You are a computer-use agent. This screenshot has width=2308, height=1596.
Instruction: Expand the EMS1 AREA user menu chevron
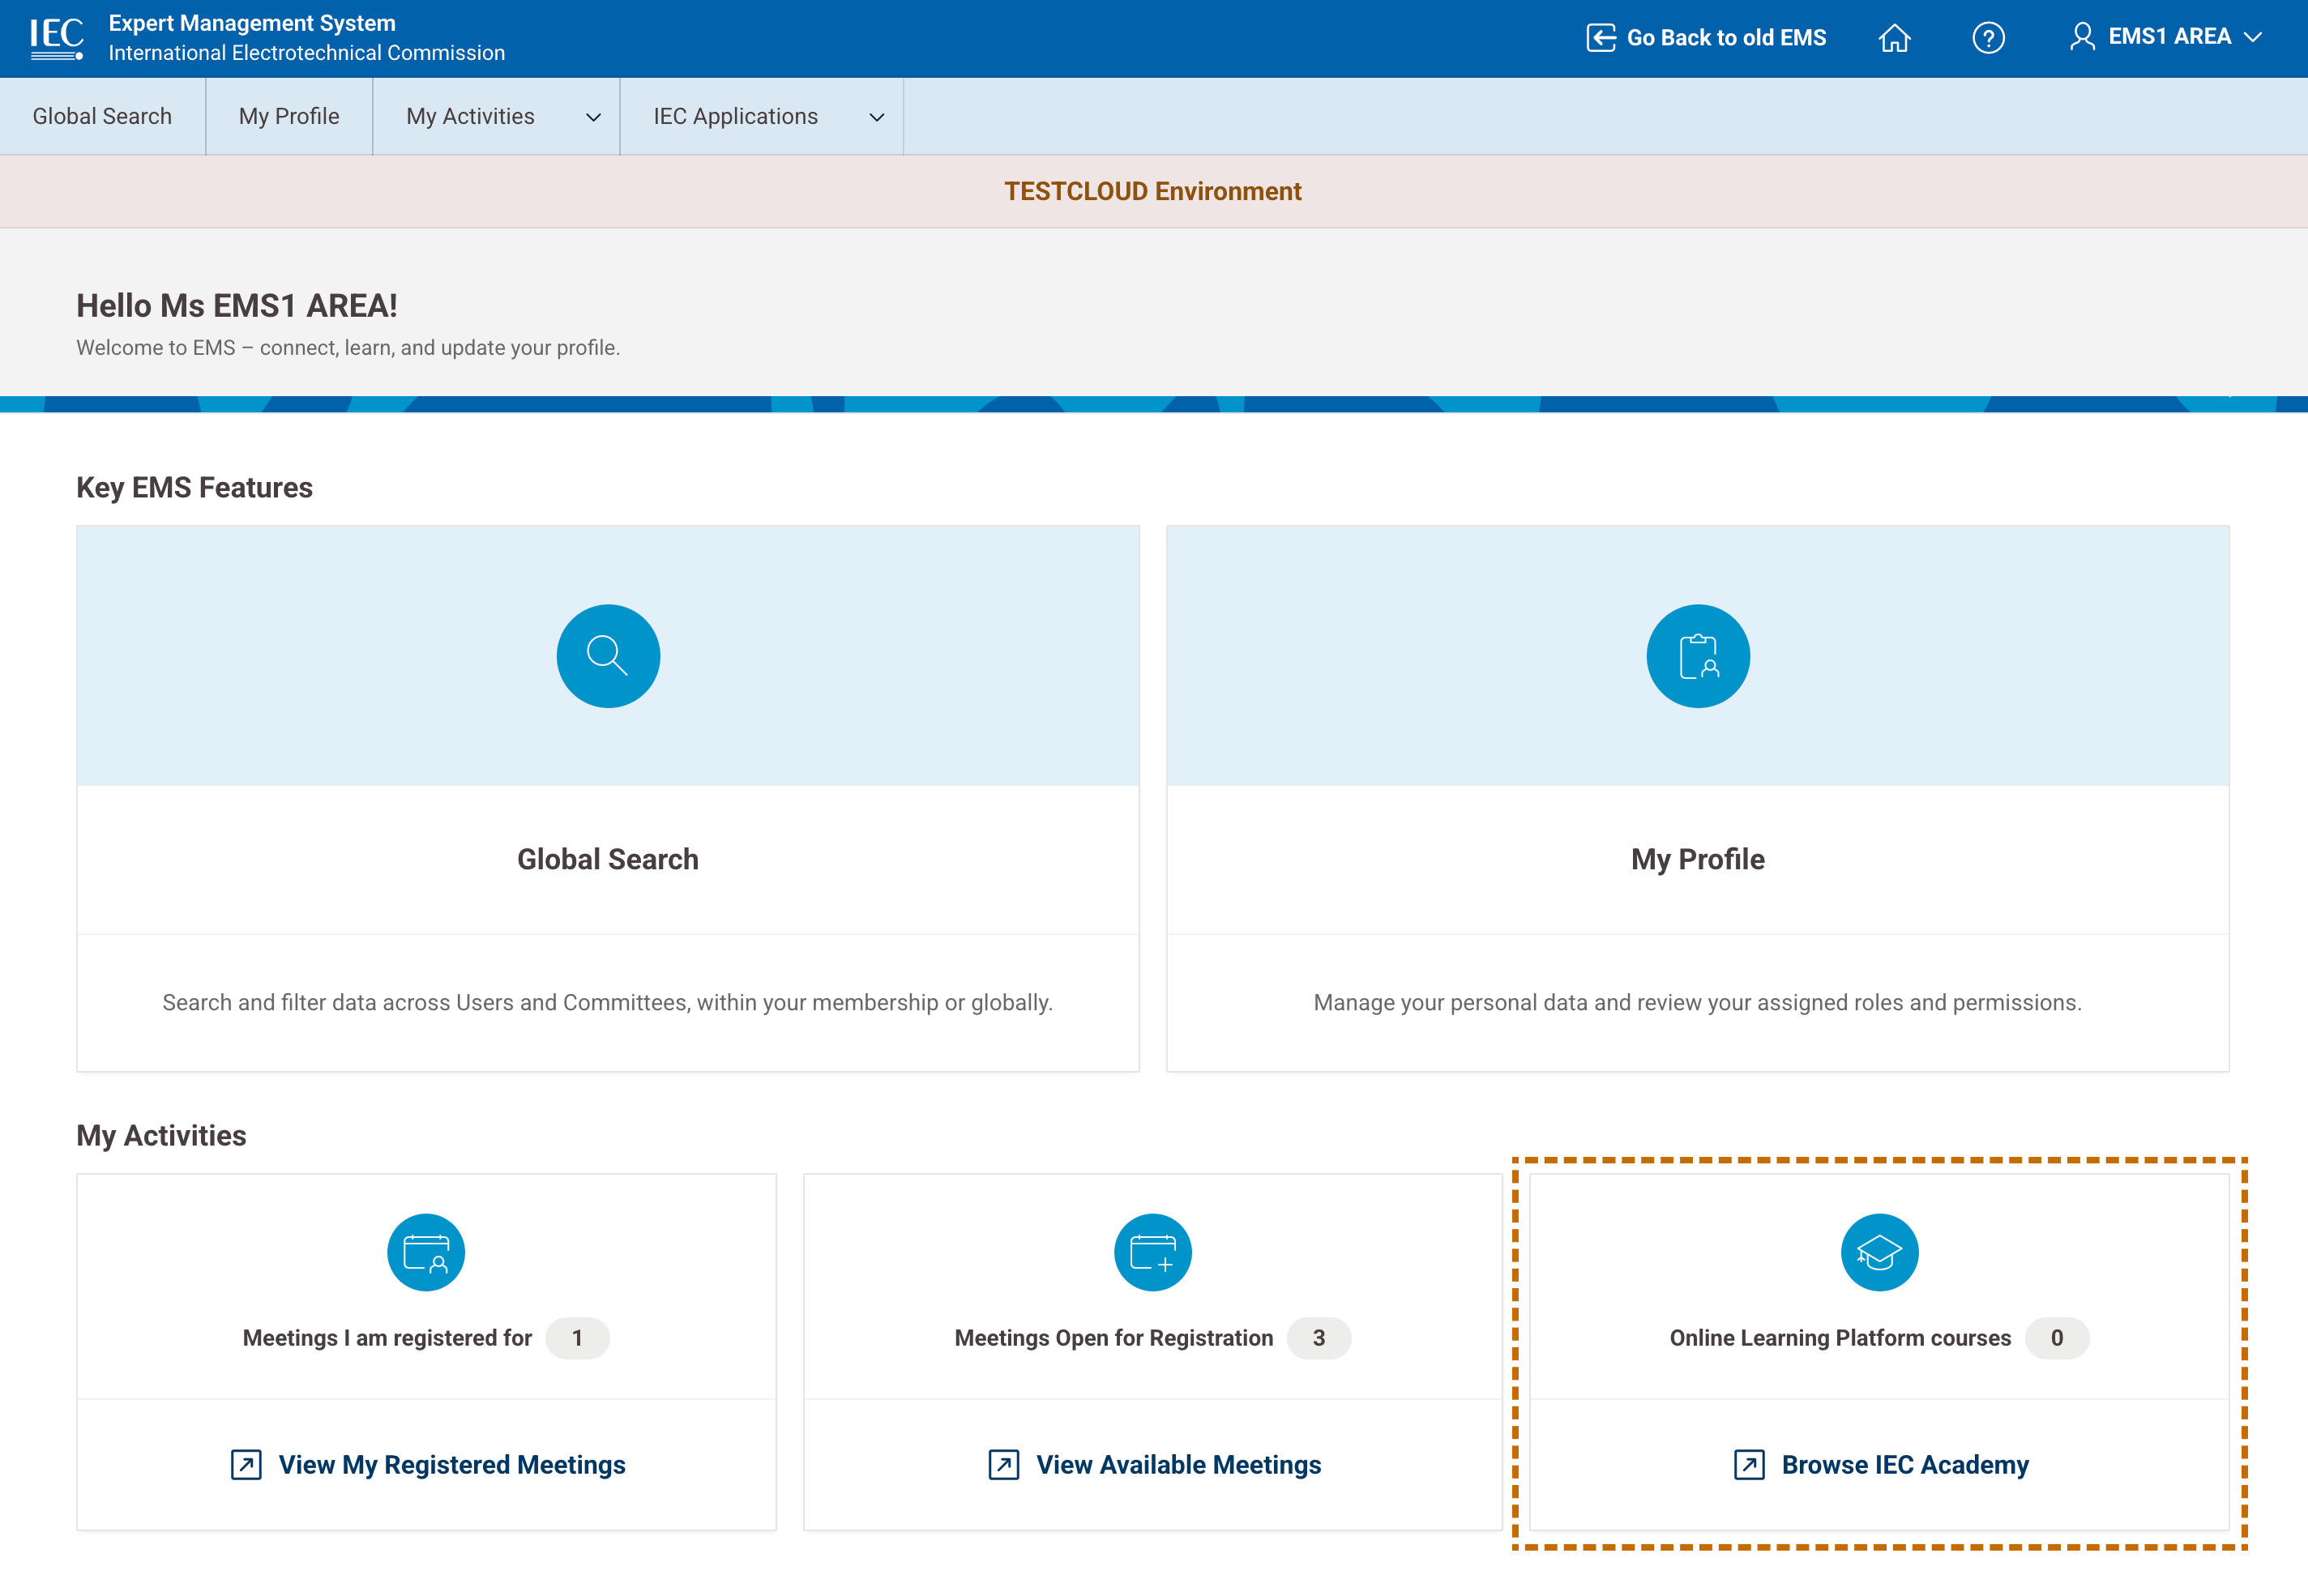pos(2253,37)
